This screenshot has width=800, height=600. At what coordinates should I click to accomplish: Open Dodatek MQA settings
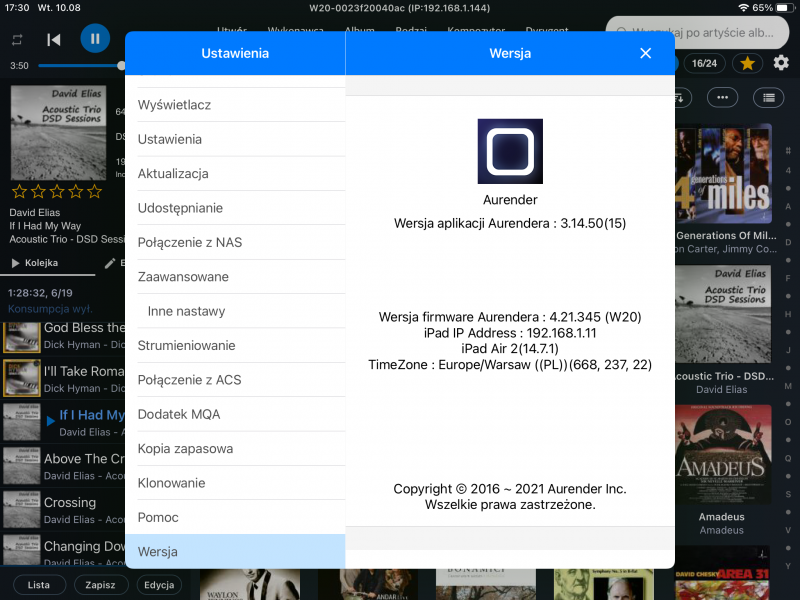(235, 414)
